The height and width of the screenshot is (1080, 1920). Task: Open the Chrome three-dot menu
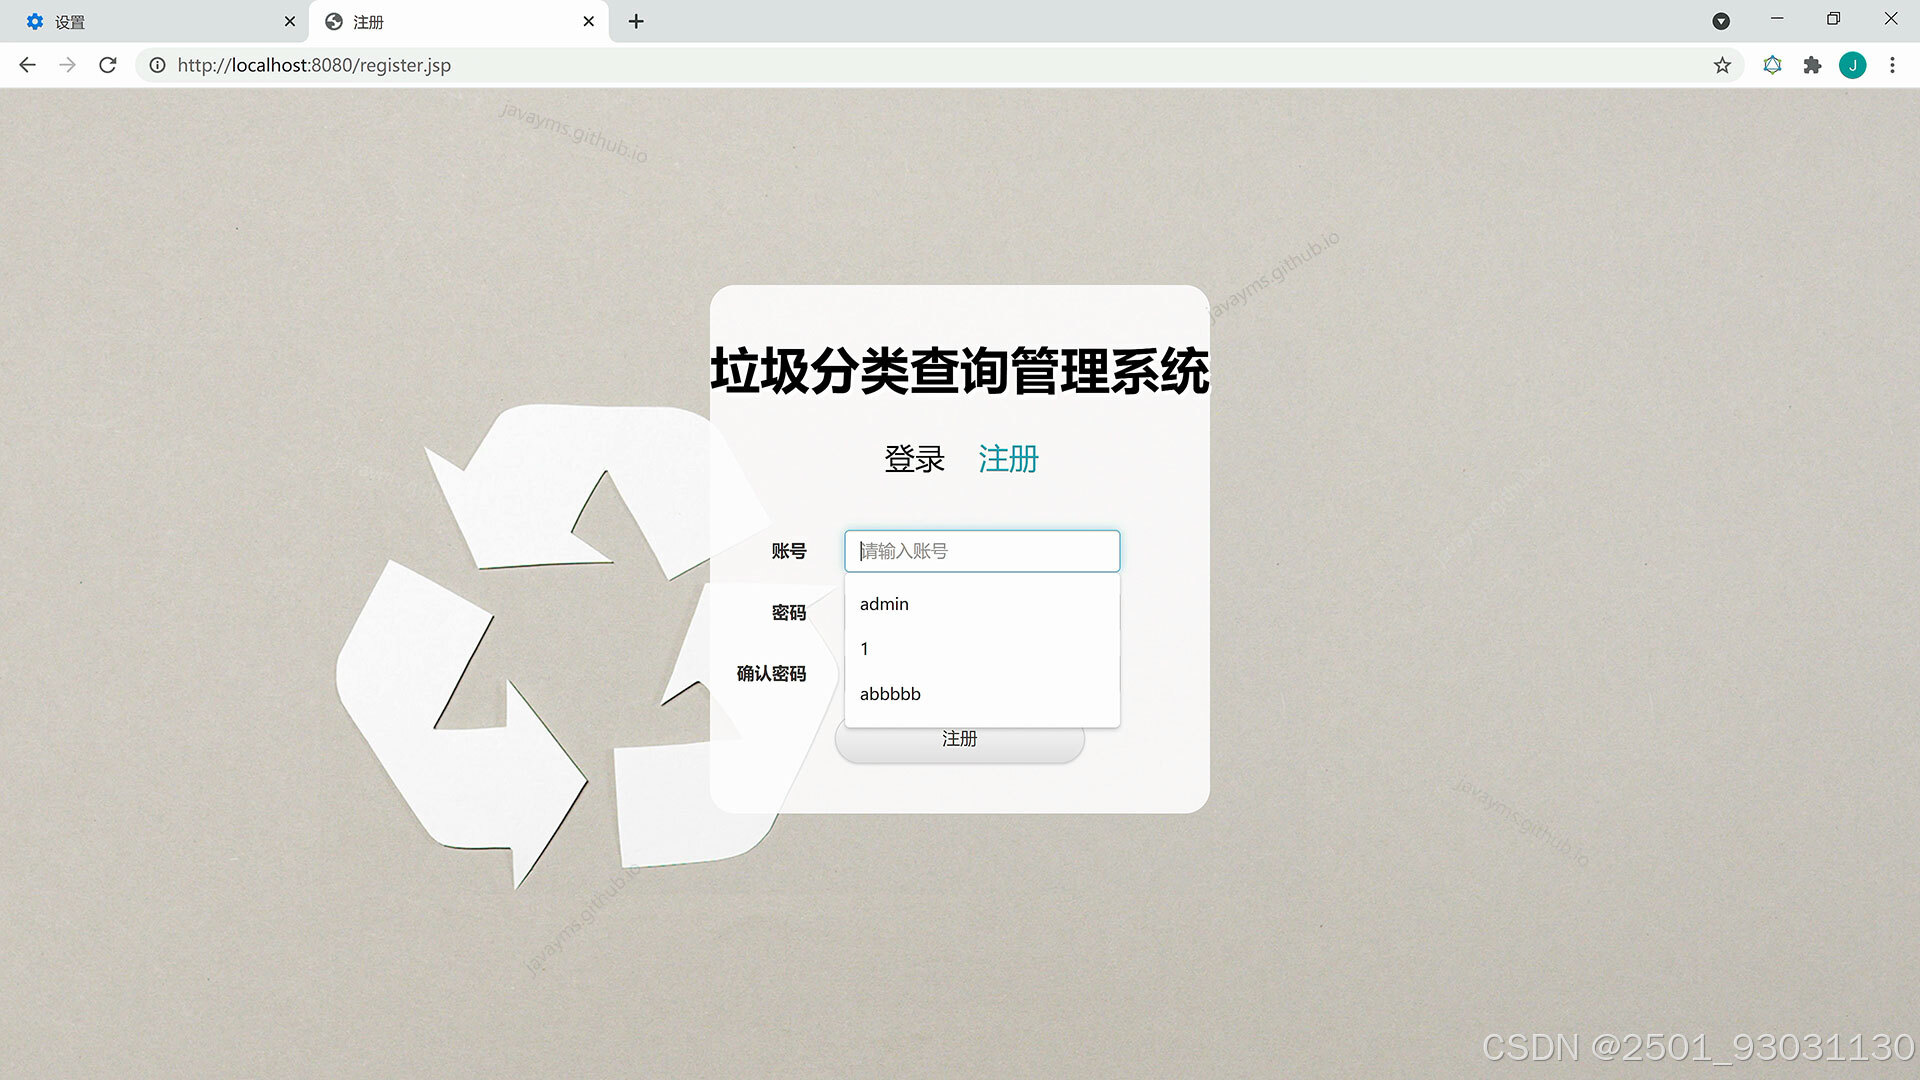[x=1892, y=65]
